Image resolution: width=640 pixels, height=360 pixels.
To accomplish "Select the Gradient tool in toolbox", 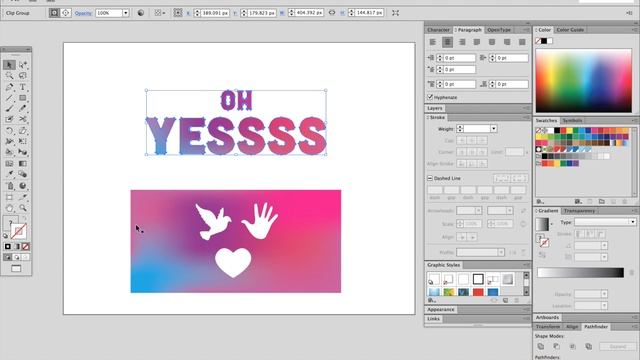I will tap(23, 163).
